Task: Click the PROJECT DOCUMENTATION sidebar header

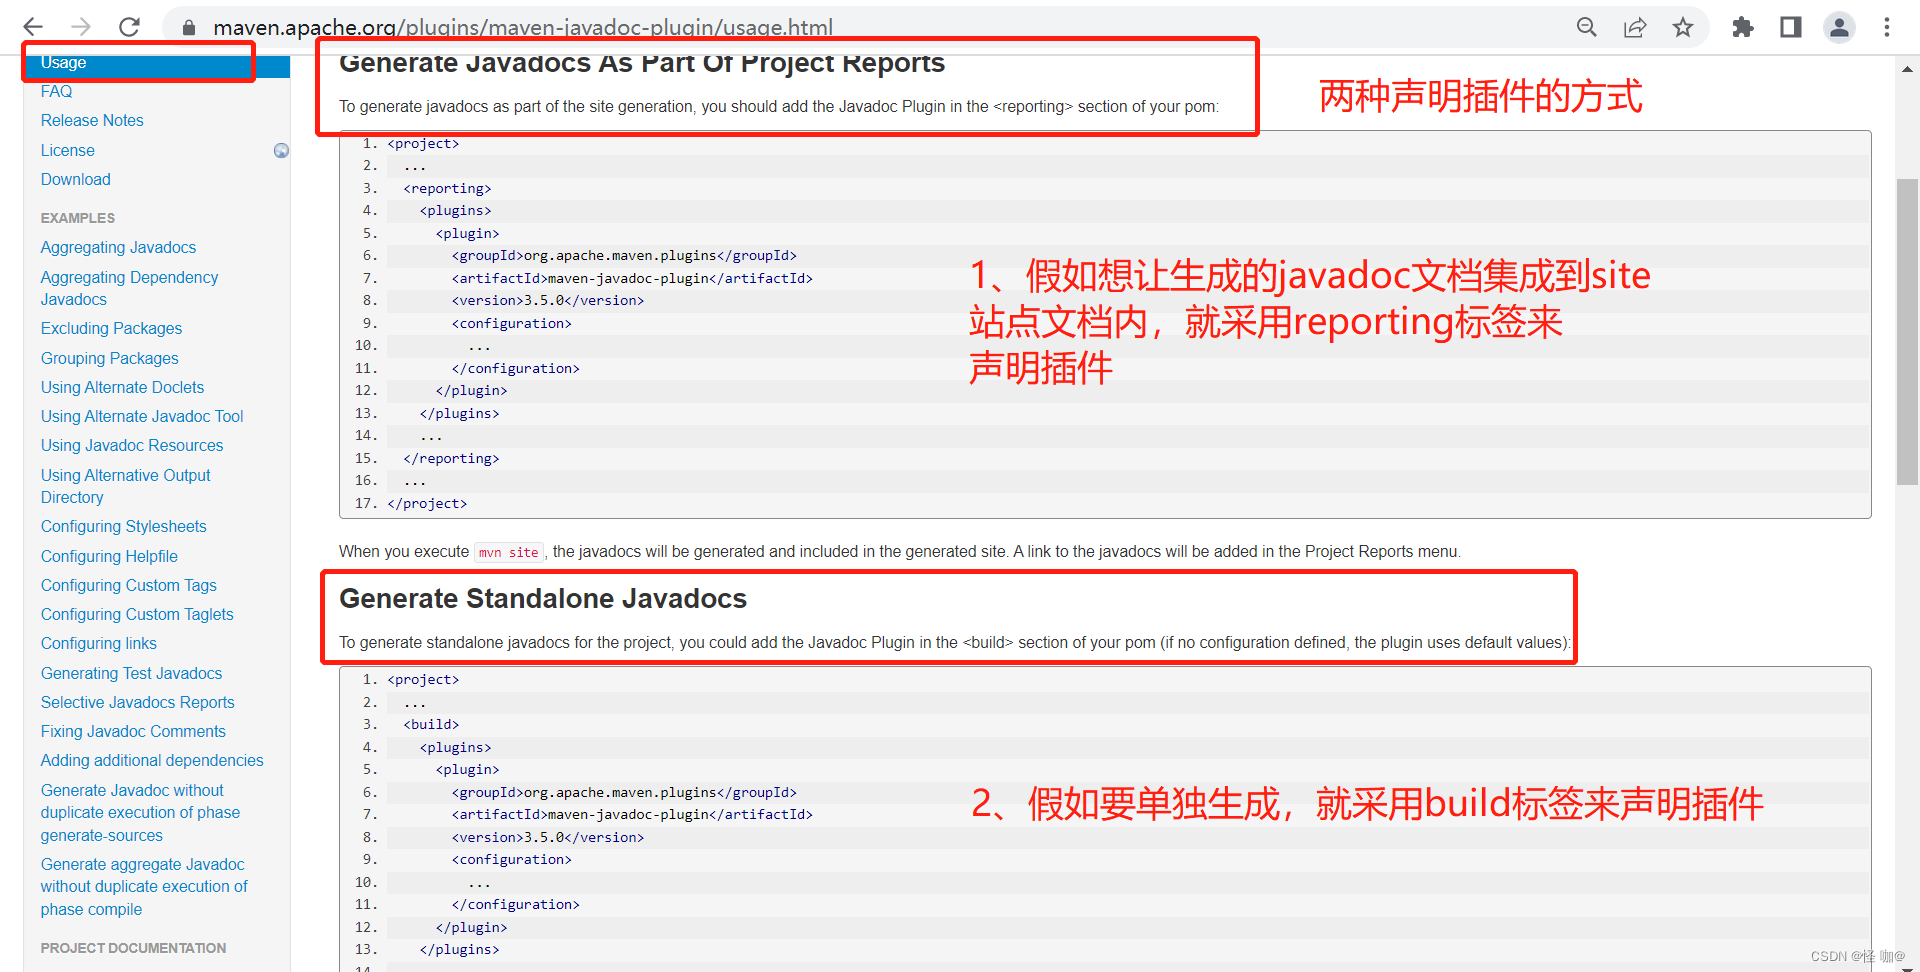Action: [x=133, y=948]
